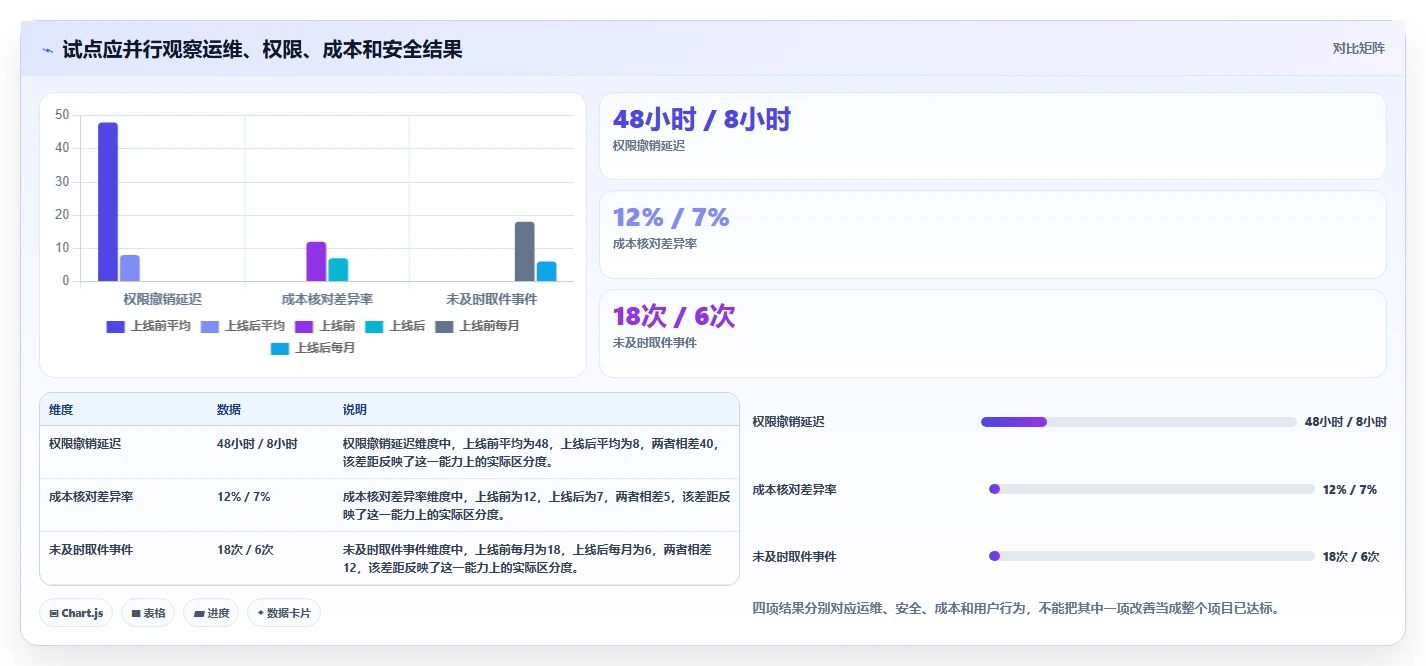
Task: Click the Chart.js tag chip
Action: [x=76, y=613]
